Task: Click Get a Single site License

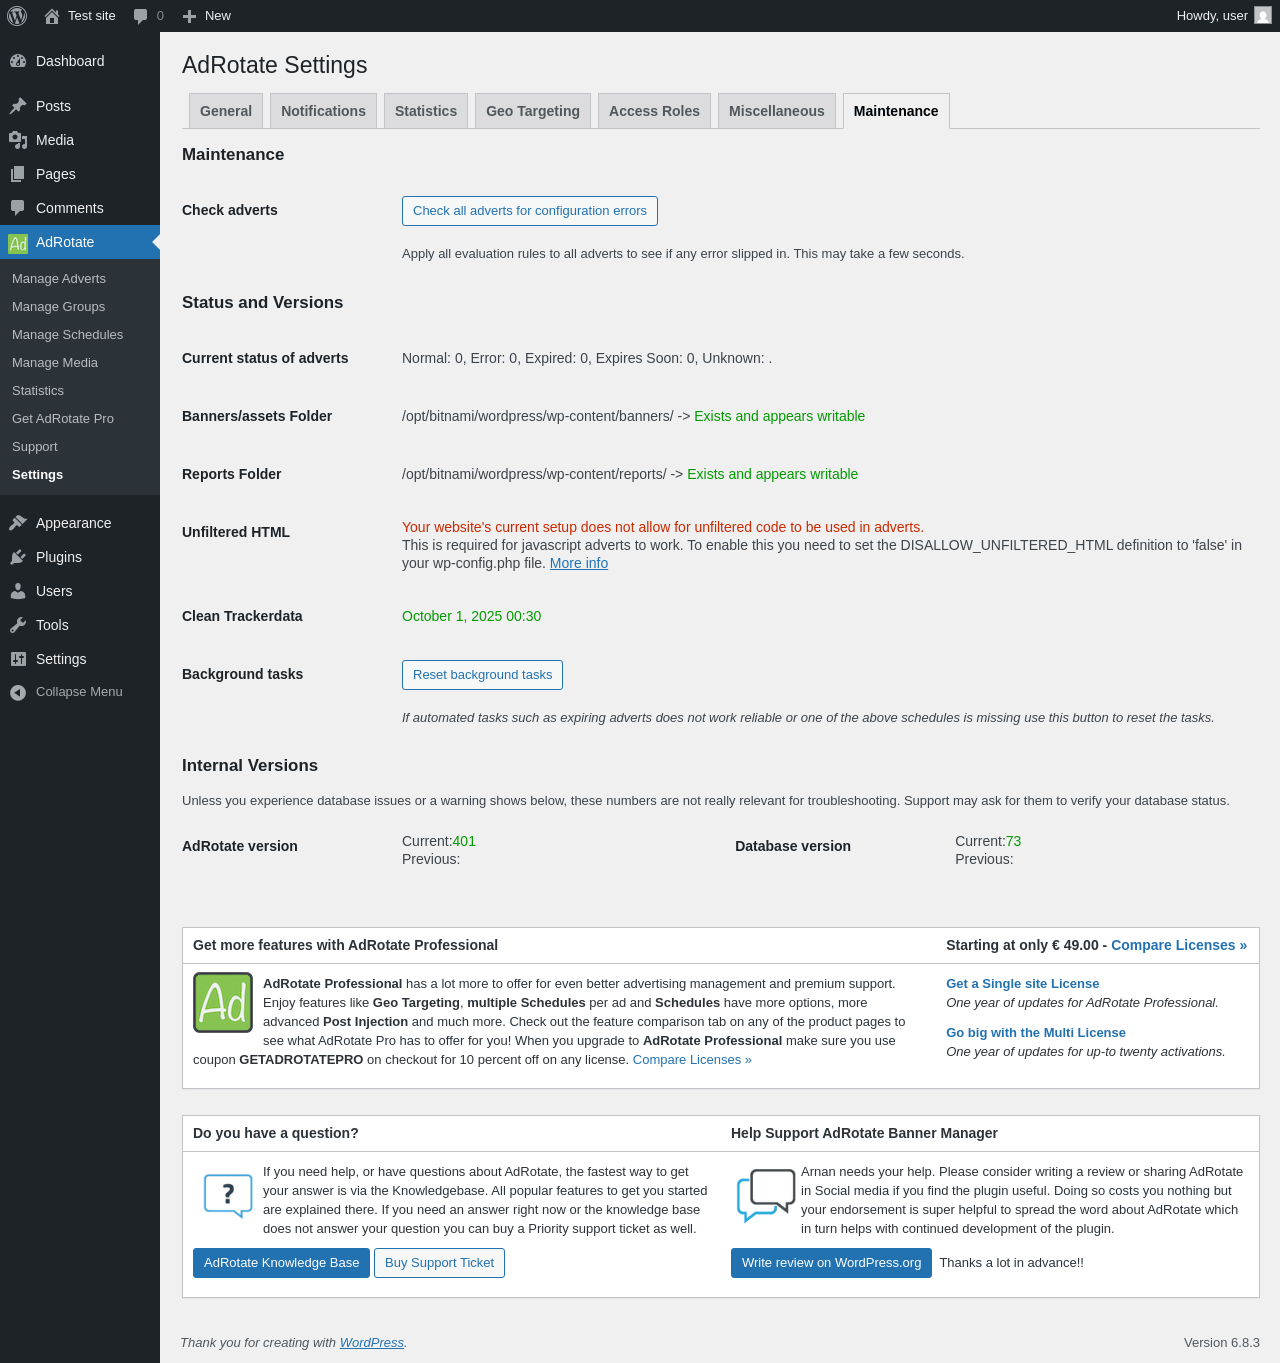Action: 1022,984
